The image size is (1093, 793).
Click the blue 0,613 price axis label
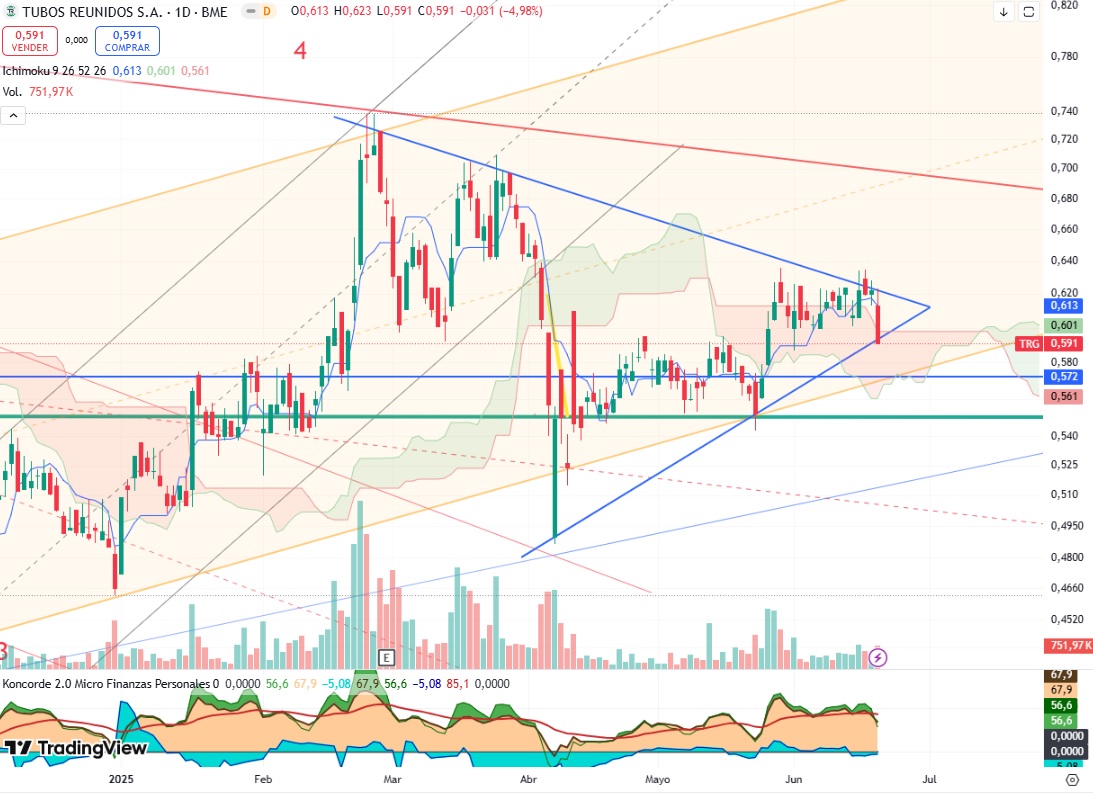tap(1064, 305)
